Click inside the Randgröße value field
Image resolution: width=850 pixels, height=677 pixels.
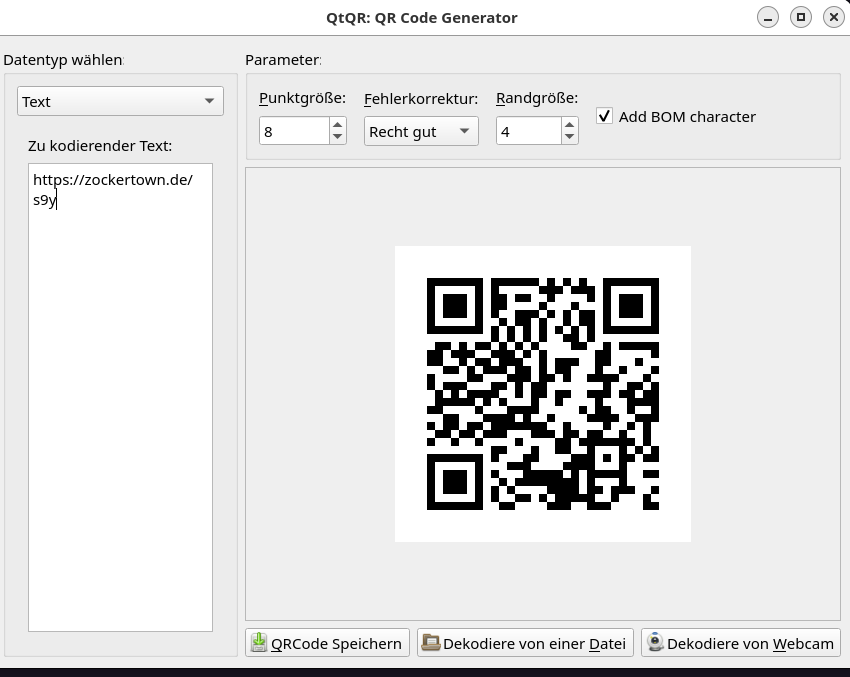[x=529, y=131]
